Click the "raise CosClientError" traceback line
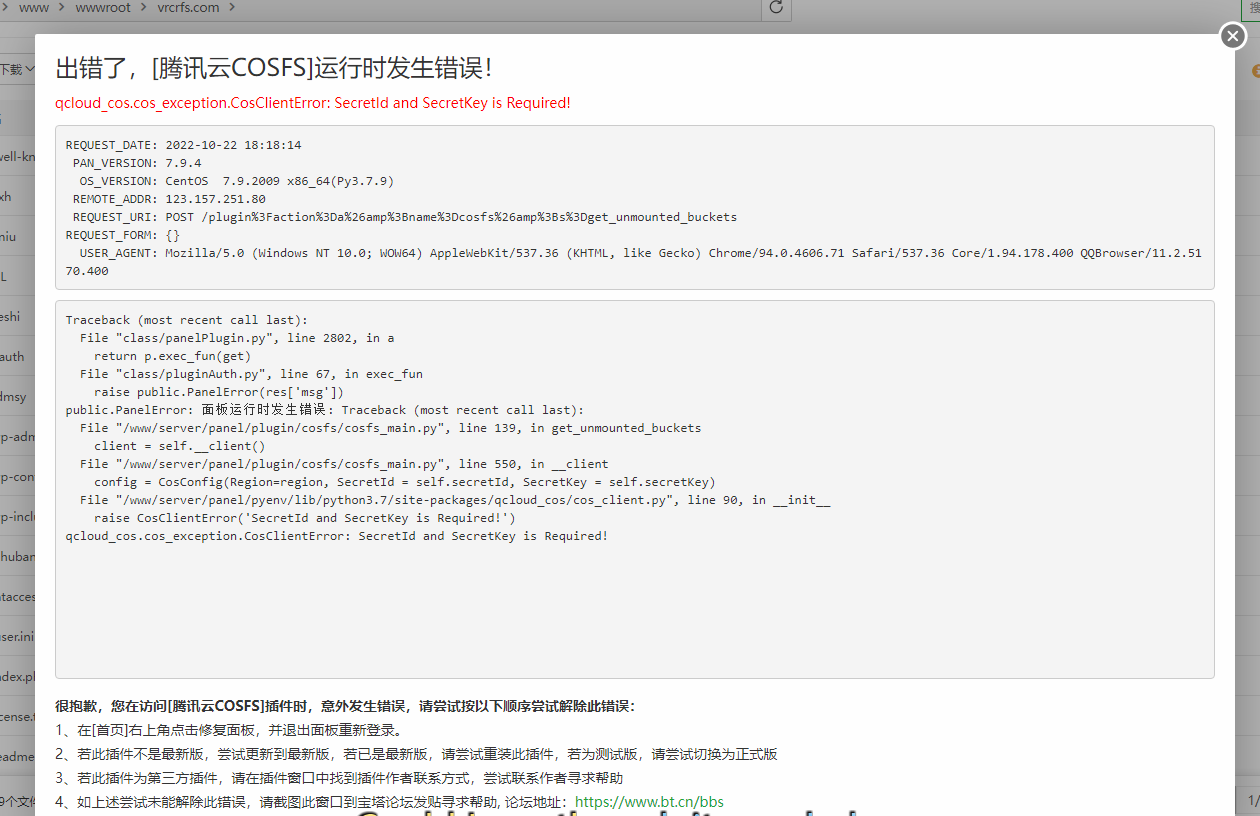 pos(305,518)
